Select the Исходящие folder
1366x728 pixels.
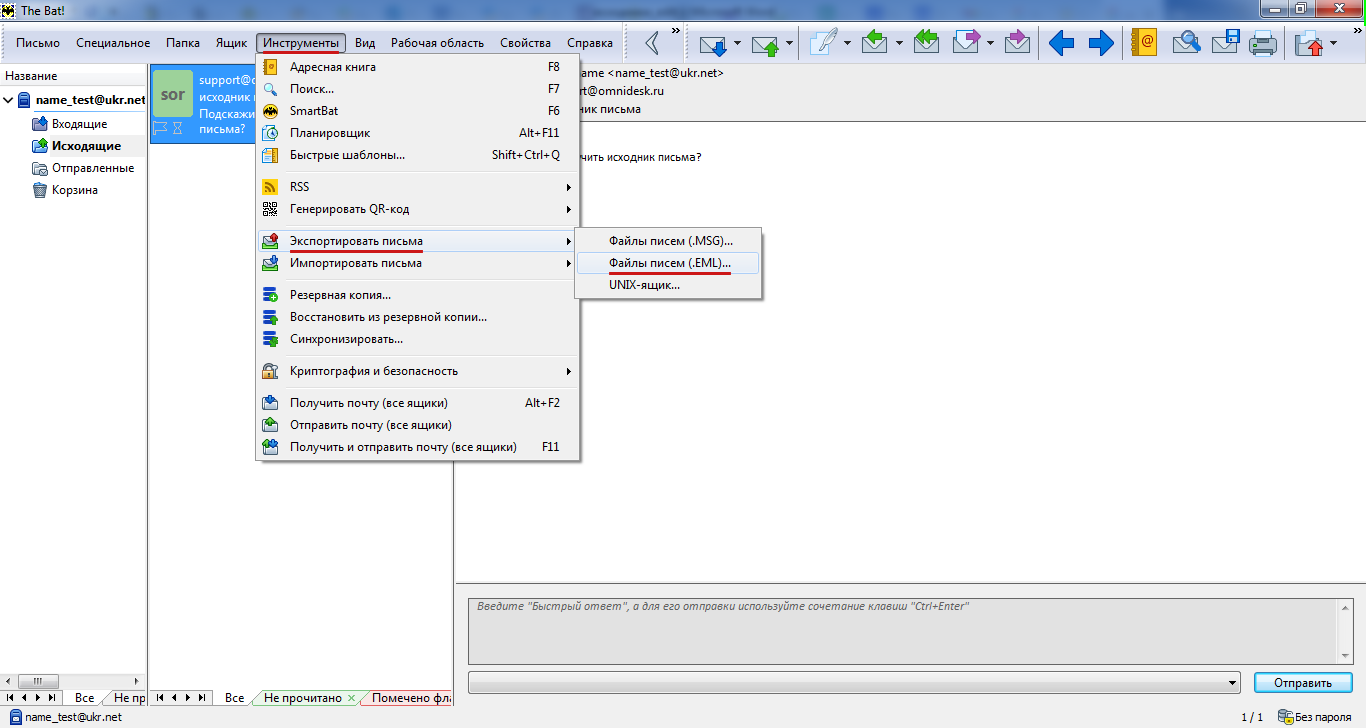point(86,146)
